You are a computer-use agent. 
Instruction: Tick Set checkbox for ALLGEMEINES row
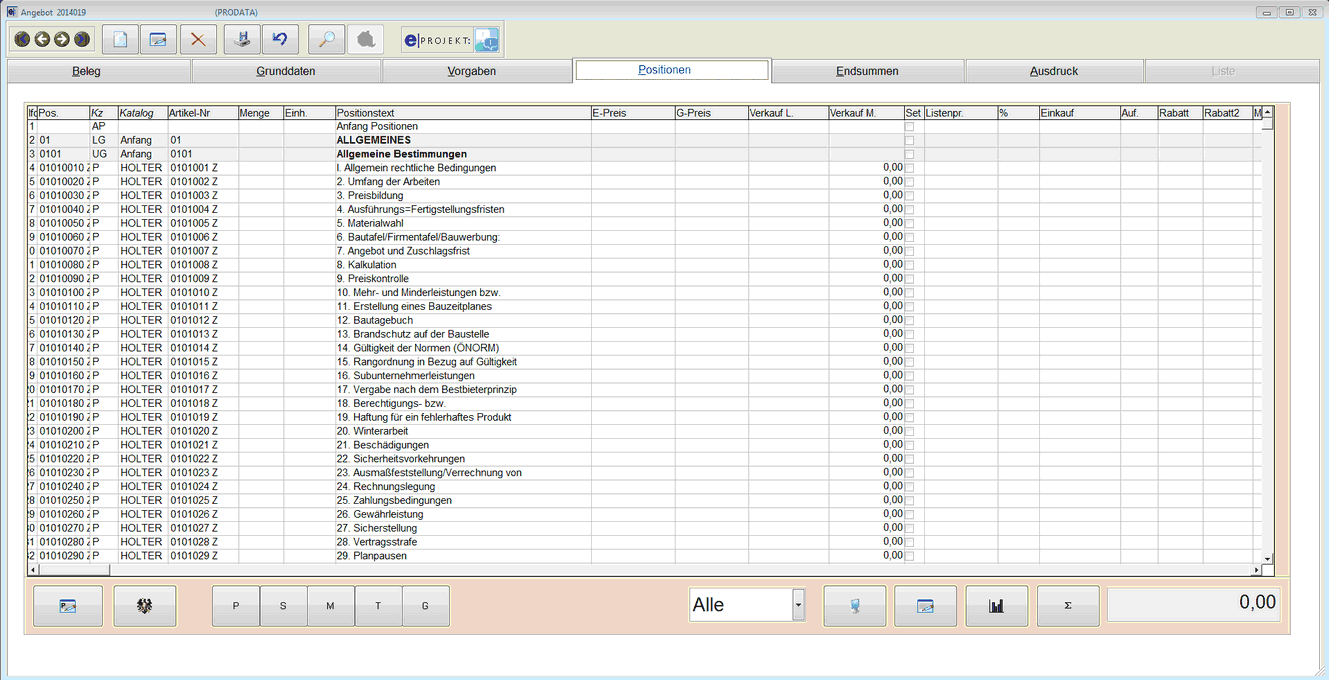coord(909,141)
